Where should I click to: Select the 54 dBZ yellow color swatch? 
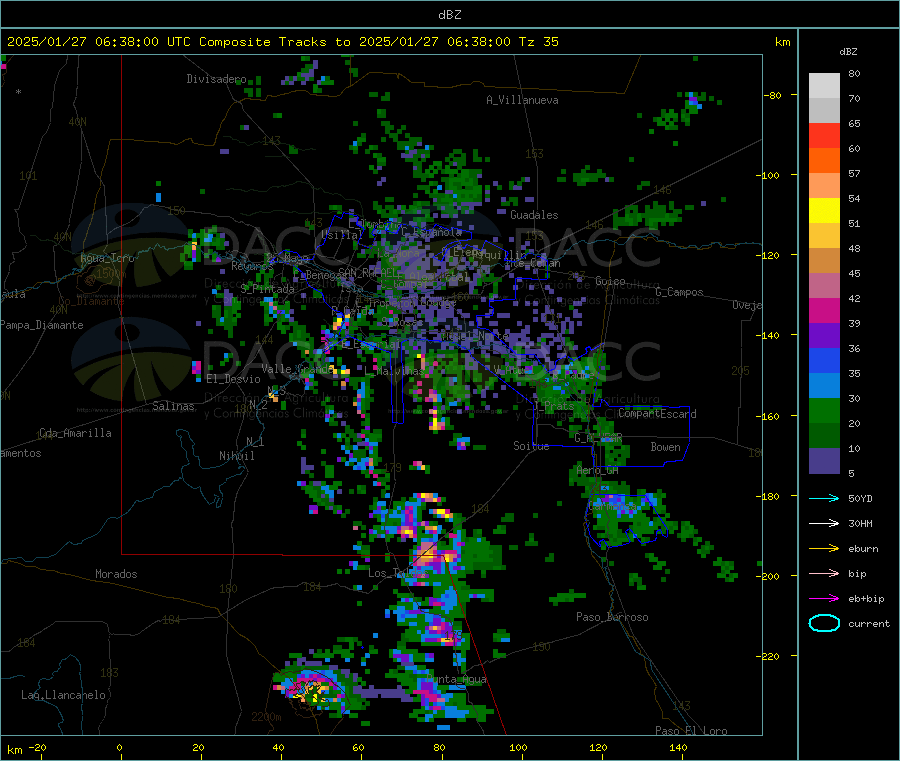824,211
